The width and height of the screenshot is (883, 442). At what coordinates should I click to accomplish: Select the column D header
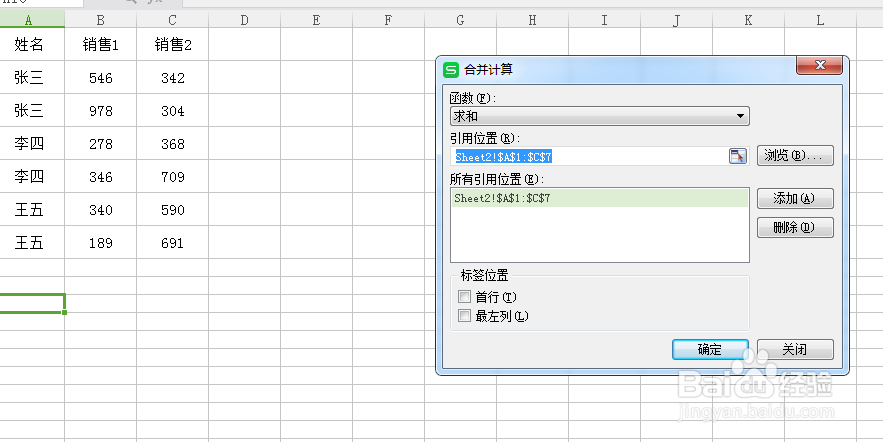[x=244, y=19]
